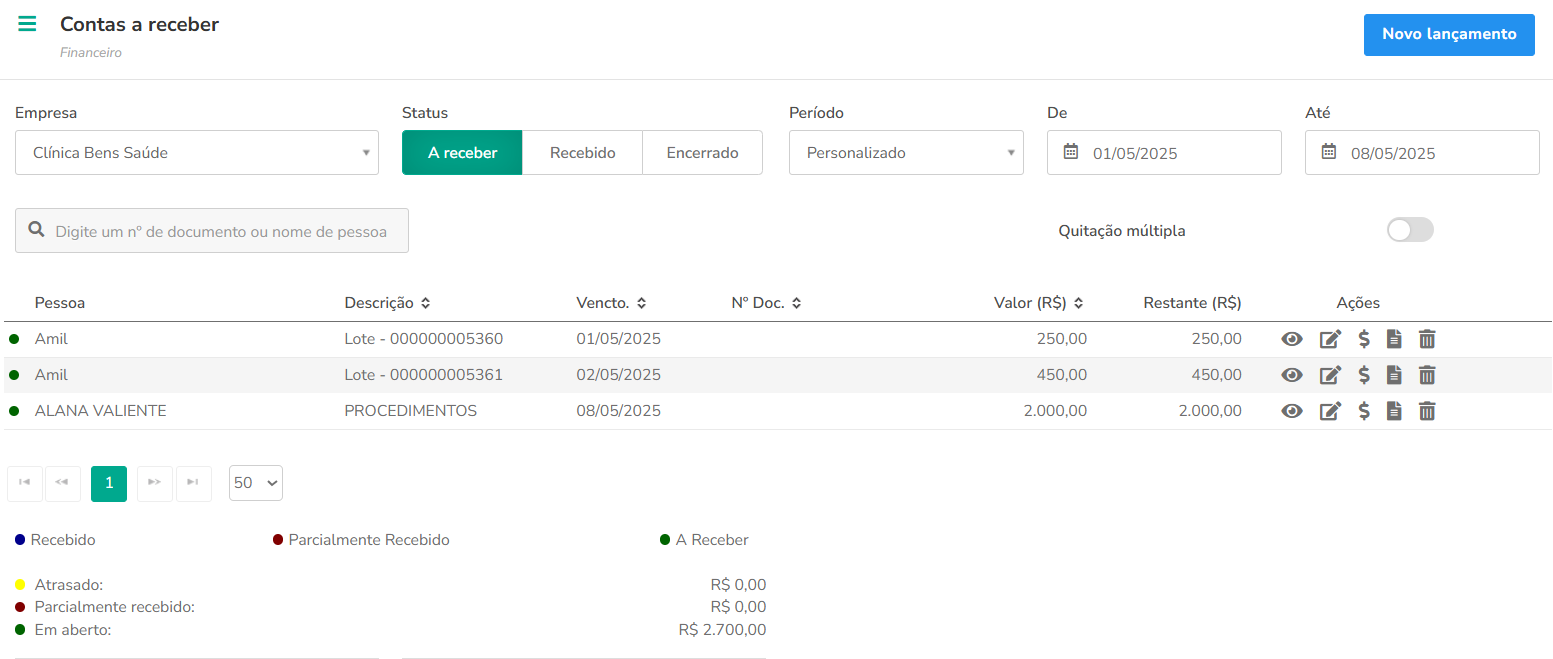Open the Empresa dropdown Clínica Bens Saúde

pyautogui.click(x=197, y=153)
